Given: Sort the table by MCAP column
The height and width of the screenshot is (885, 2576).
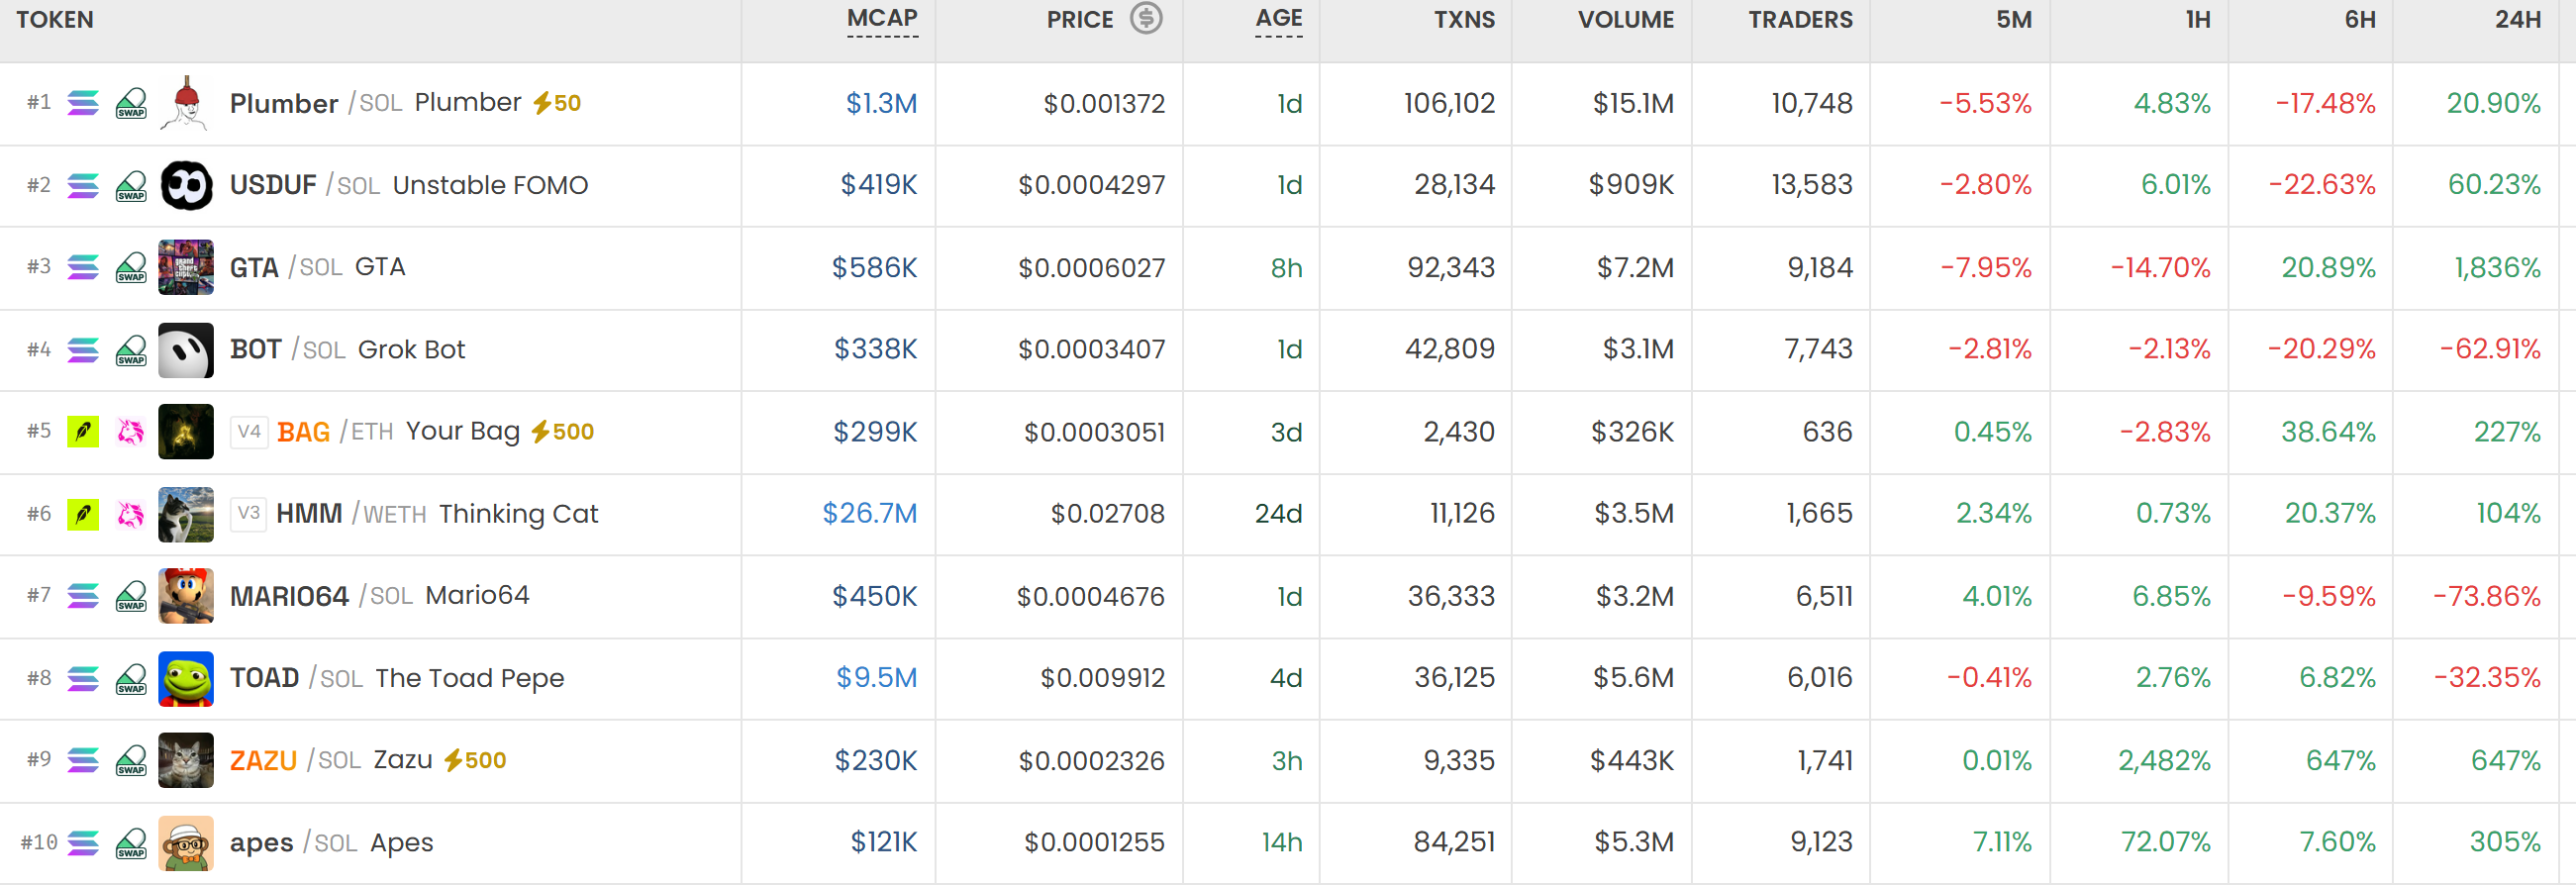Looking at the screenshot, I should tap(882, 18).
